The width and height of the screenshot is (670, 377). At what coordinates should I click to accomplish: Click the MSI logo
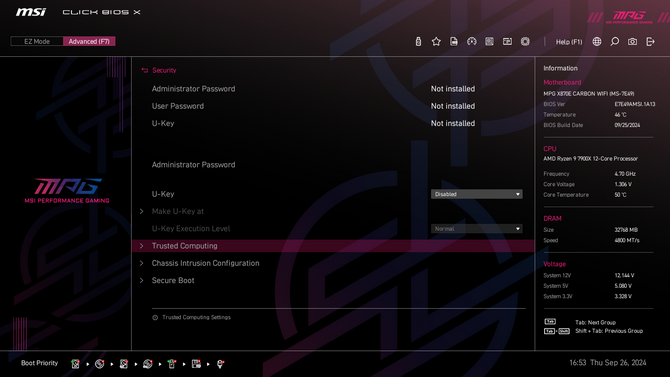tap(31, 12)
